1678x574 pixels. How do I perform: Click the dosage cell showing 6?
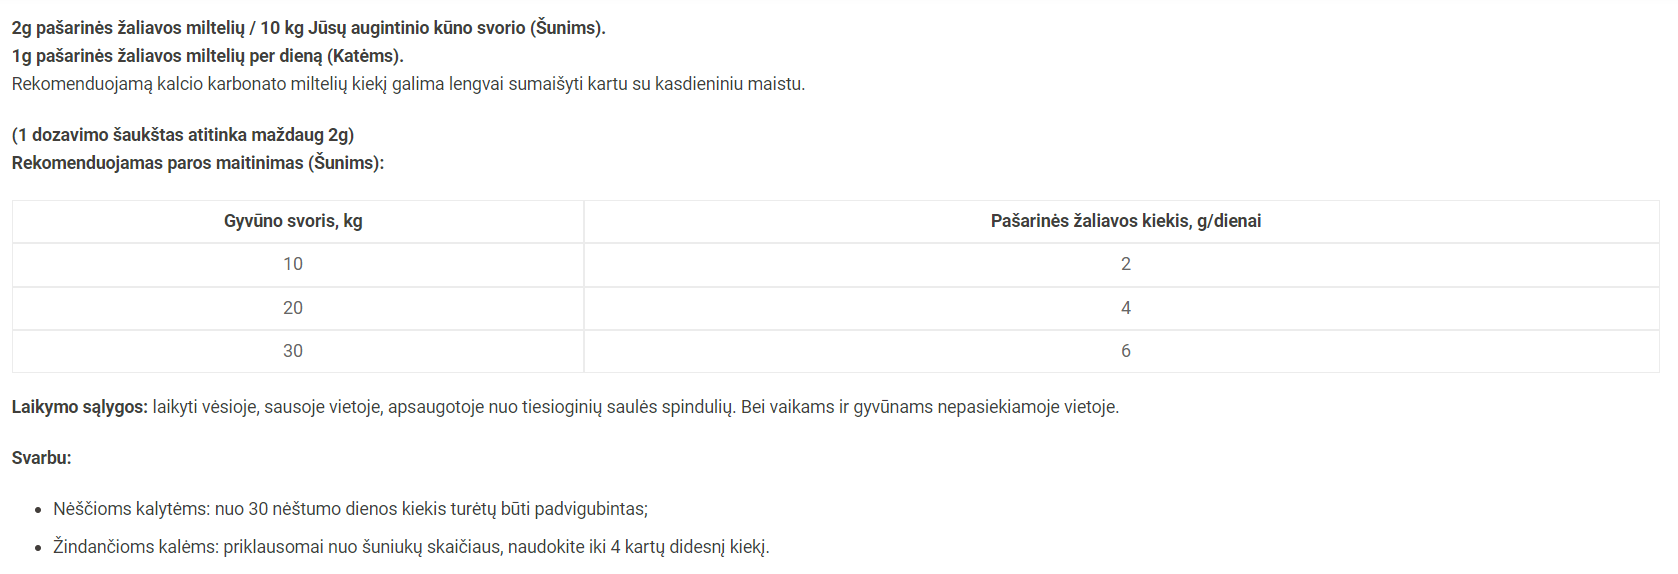pyautogui.click(x=1126, y=351)
